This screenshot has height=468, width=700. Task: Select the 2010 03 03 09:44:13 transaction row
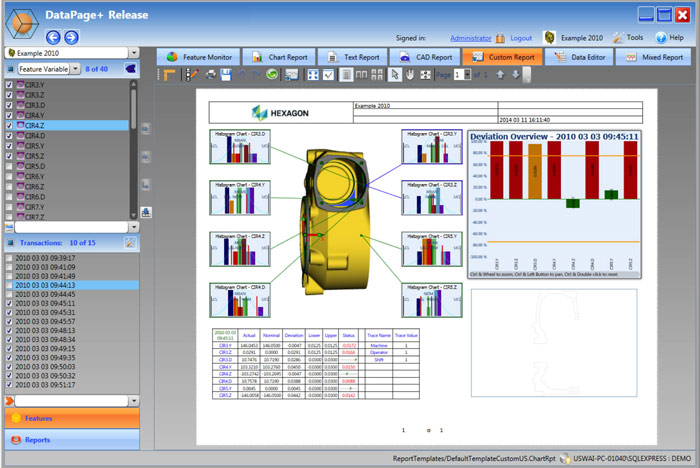pyautogui.click(x=72, y=285)
